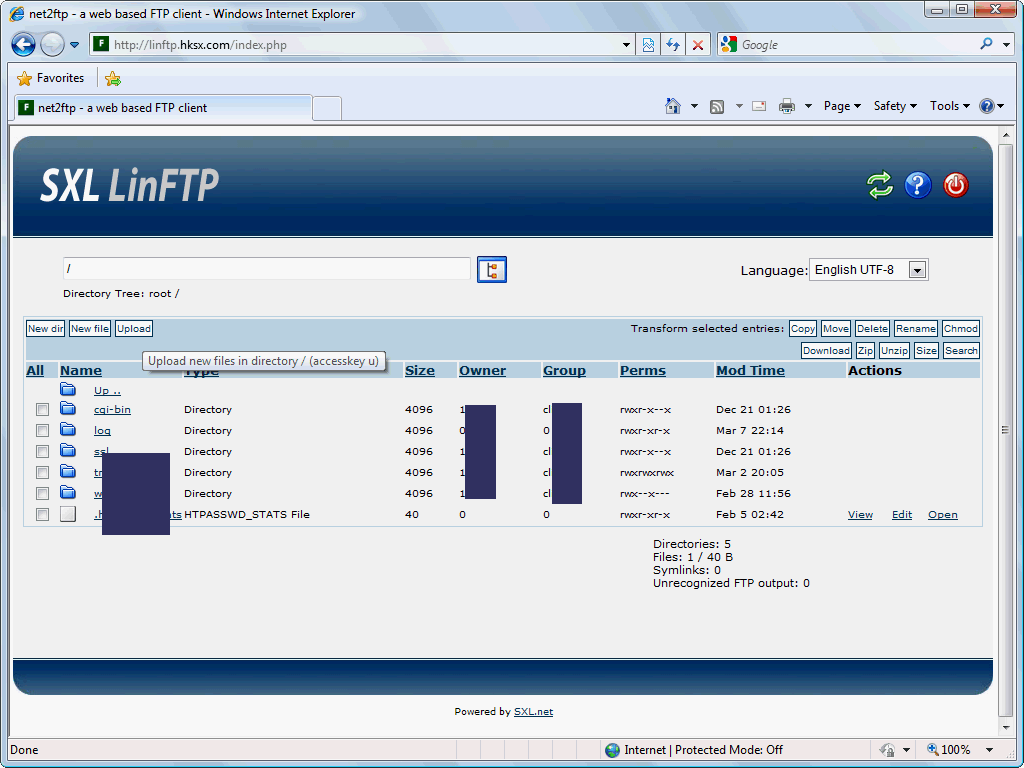Click the browser Forward arrow button
1024x768 pixels.
pyautogui.click(x=52, y=44)
